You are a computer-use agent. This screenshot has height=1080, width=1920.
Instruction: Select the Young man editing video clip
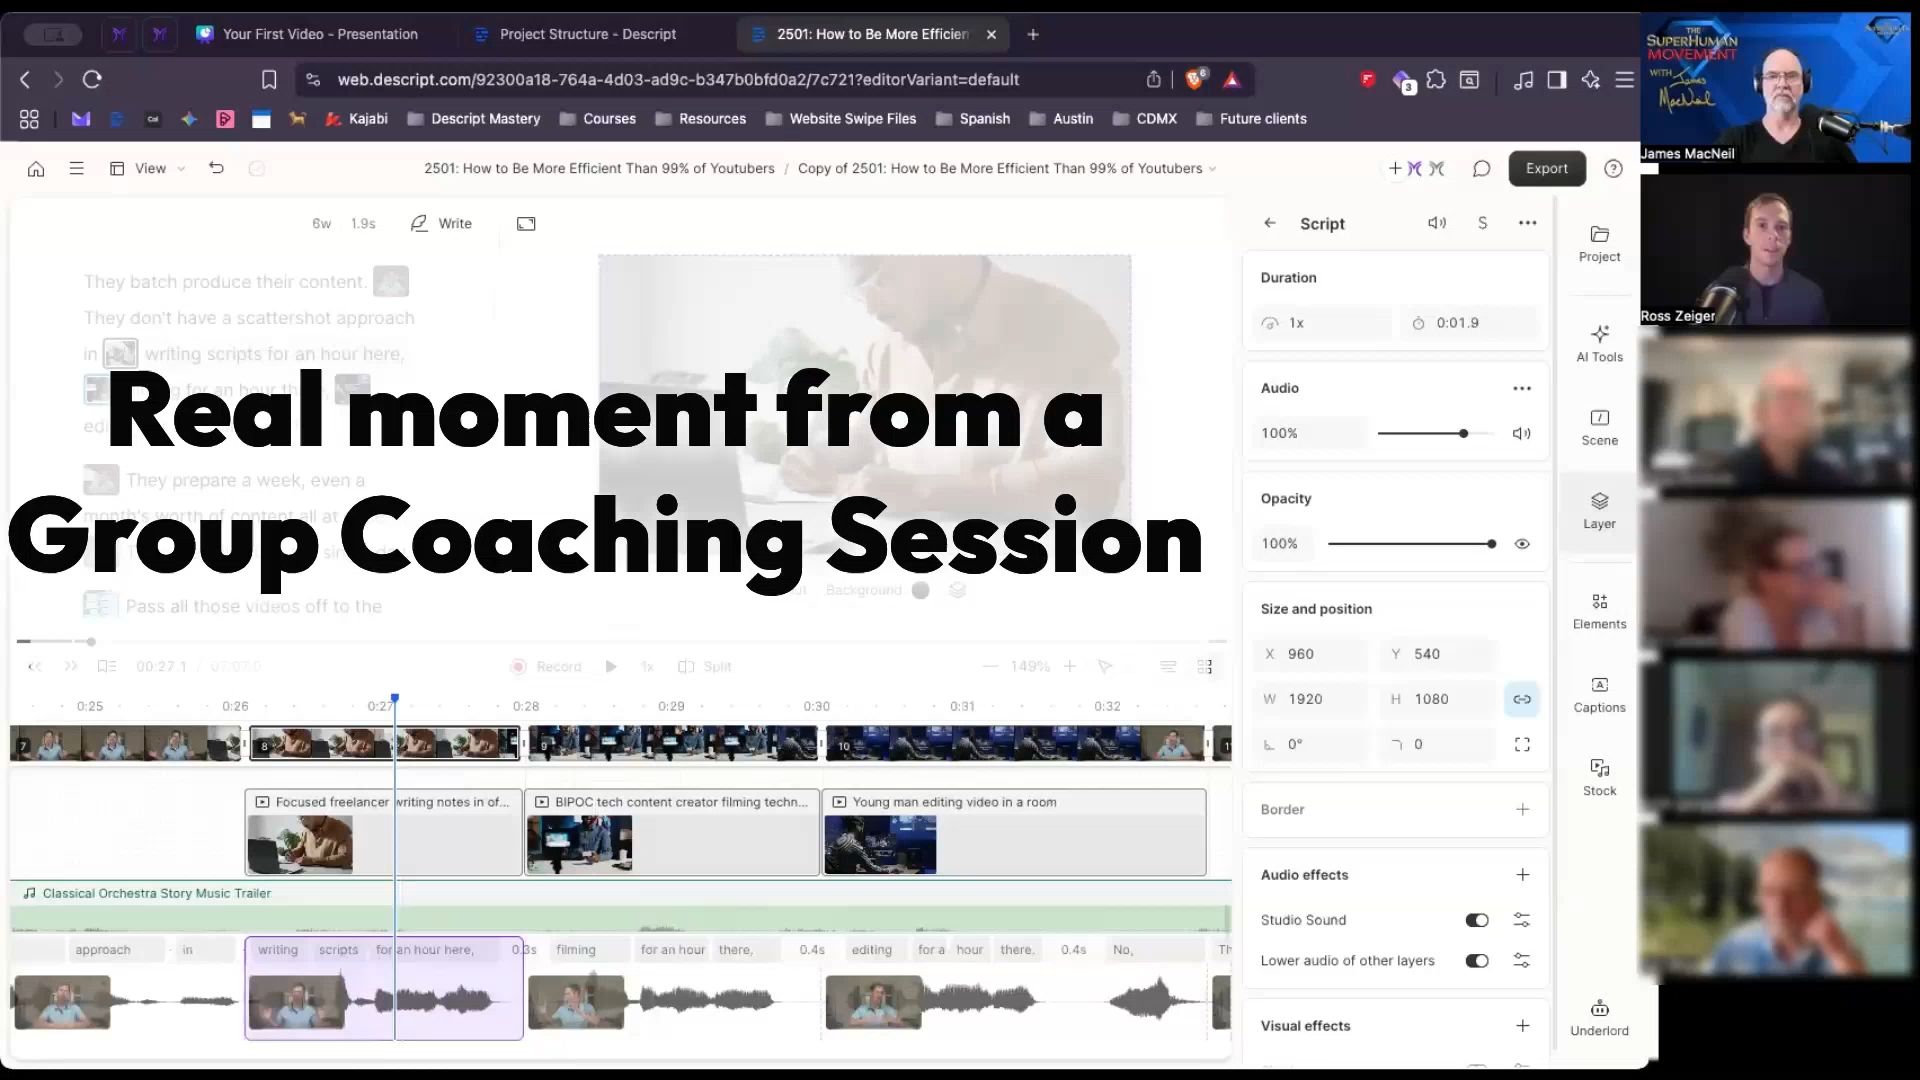pyautogui.click(x=1015, y=832)
